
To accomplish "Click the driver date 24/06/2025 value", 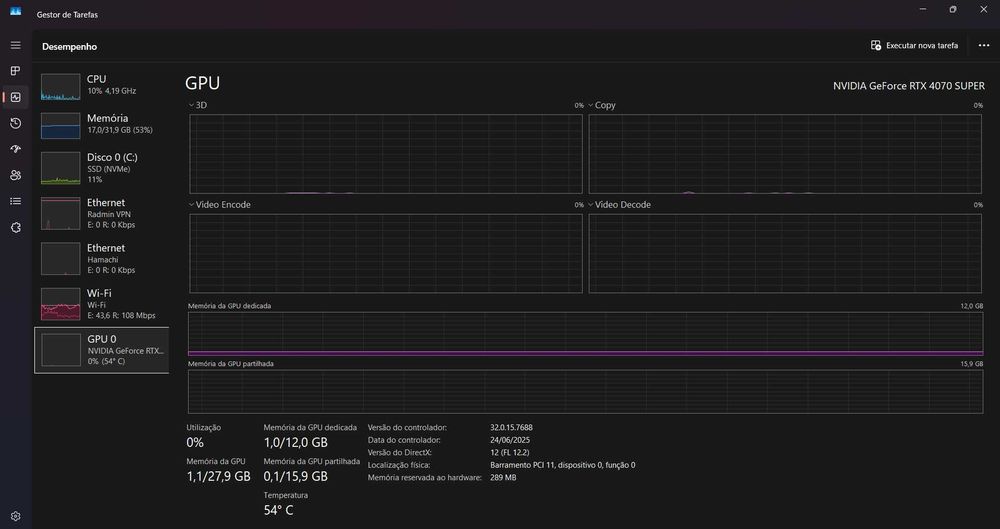I will click(x=510, y=440).
